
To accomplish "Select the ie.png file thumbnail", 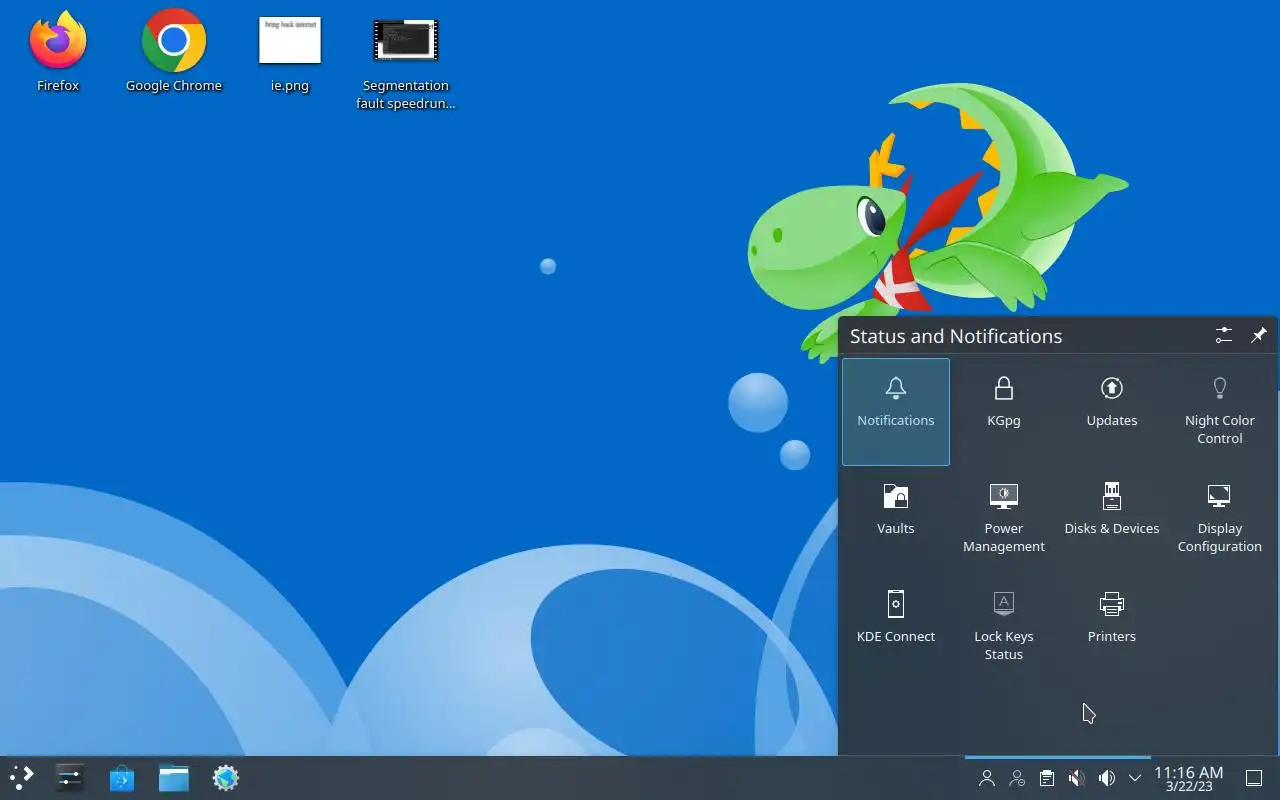I will (290, 54).
